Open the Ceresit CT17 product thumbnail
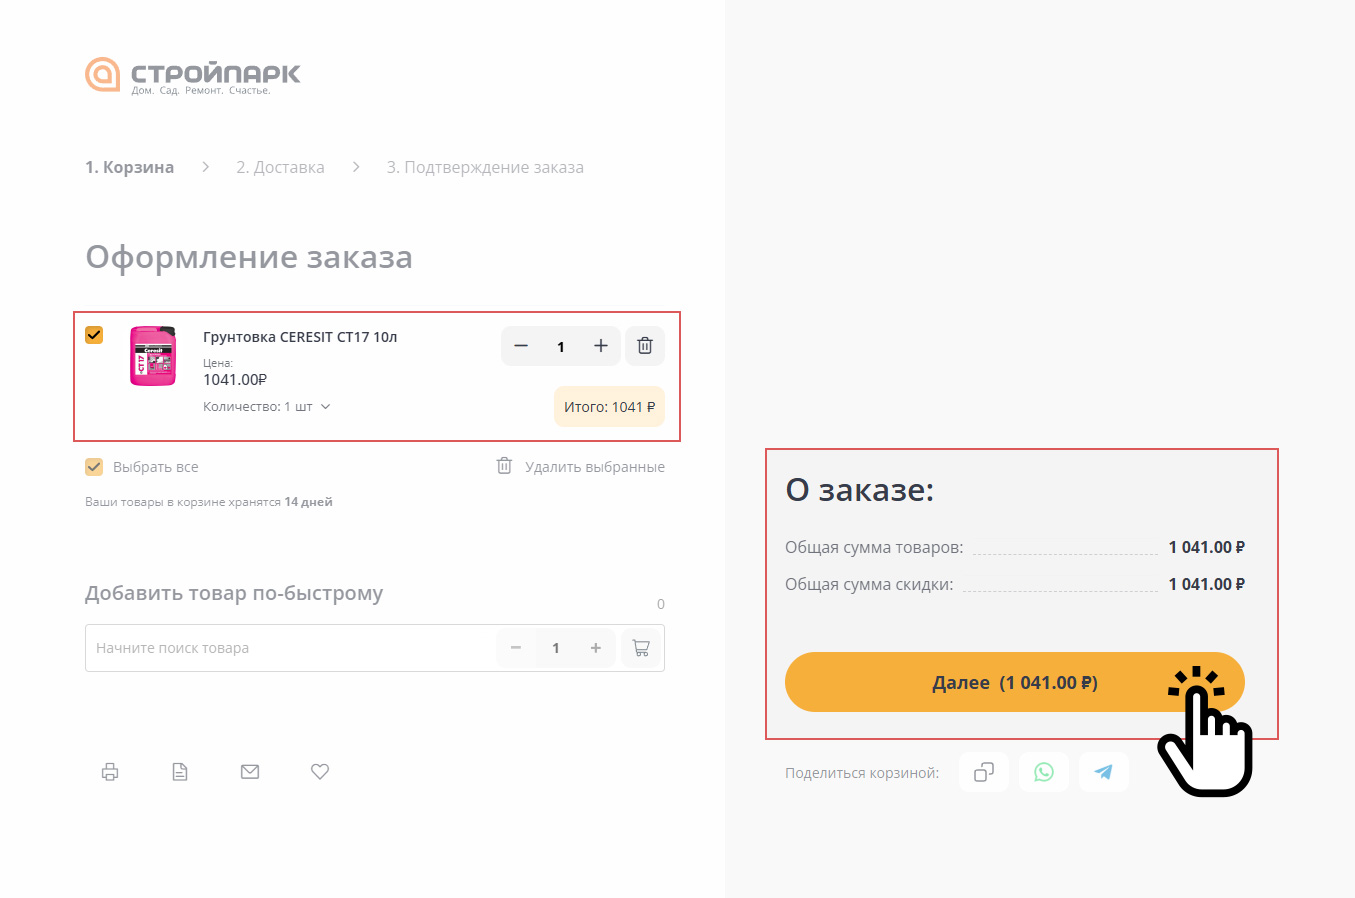Image resolution: width=1355 pixels, height=898 pixels. pos(153,355)
